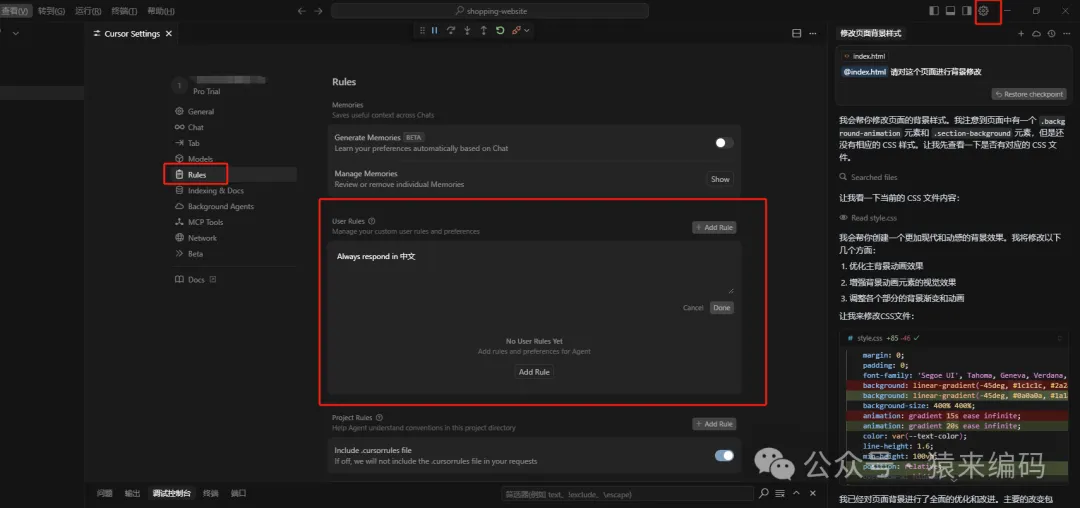Image resolution: width=1080 pixels, height=508 pixels.
Task: Open the 查看(V) menu
Action: (x=15, y=11)
